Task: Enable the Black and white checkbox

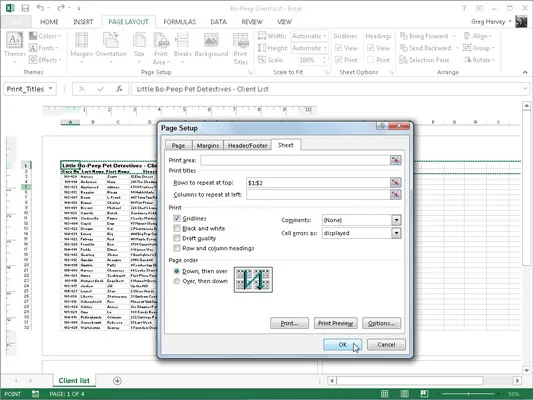Action: coord(177,228)
